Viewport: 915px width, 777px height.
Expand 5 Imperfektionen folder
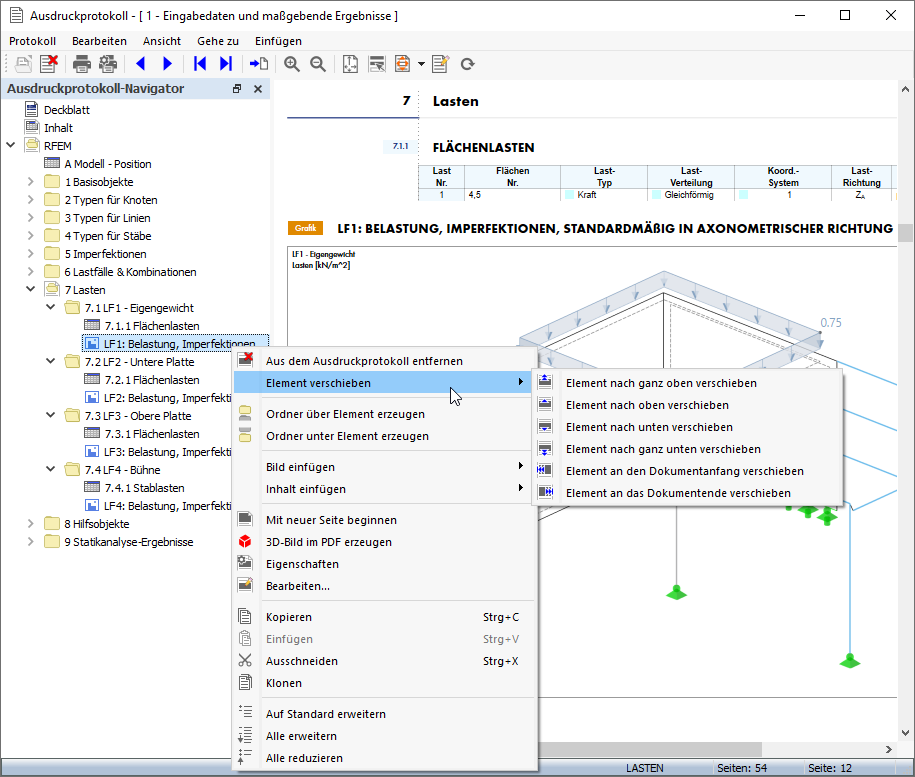coord(30,253)
